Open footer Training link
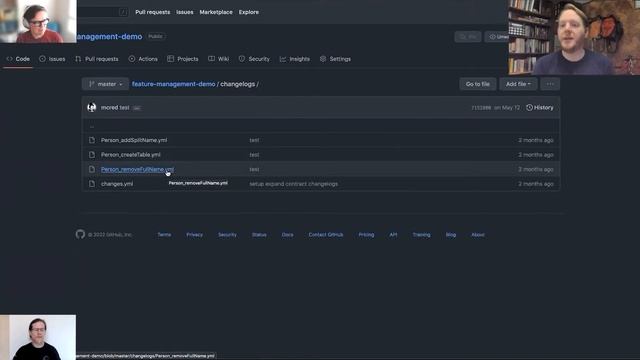Screen dimensions: 640x360 point(421,235)
